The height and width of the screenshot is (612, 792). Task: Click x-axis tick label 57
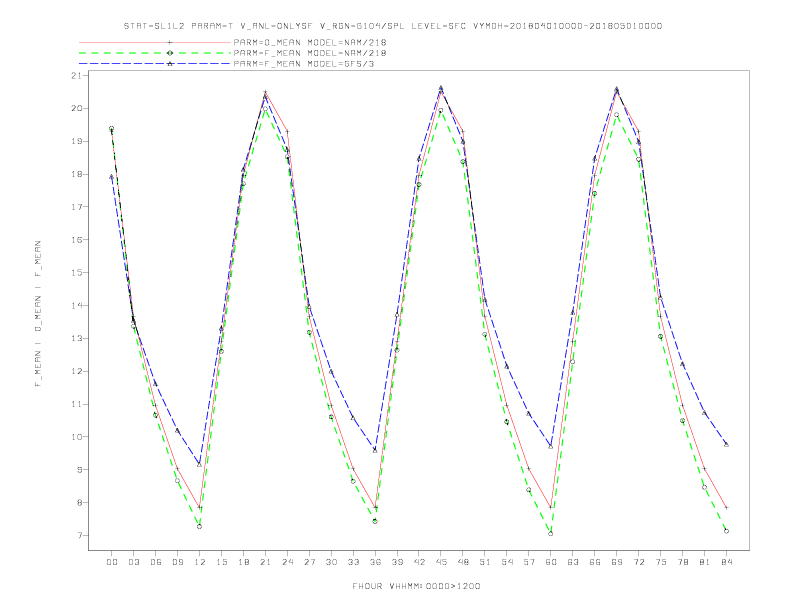tap(529, 562)
